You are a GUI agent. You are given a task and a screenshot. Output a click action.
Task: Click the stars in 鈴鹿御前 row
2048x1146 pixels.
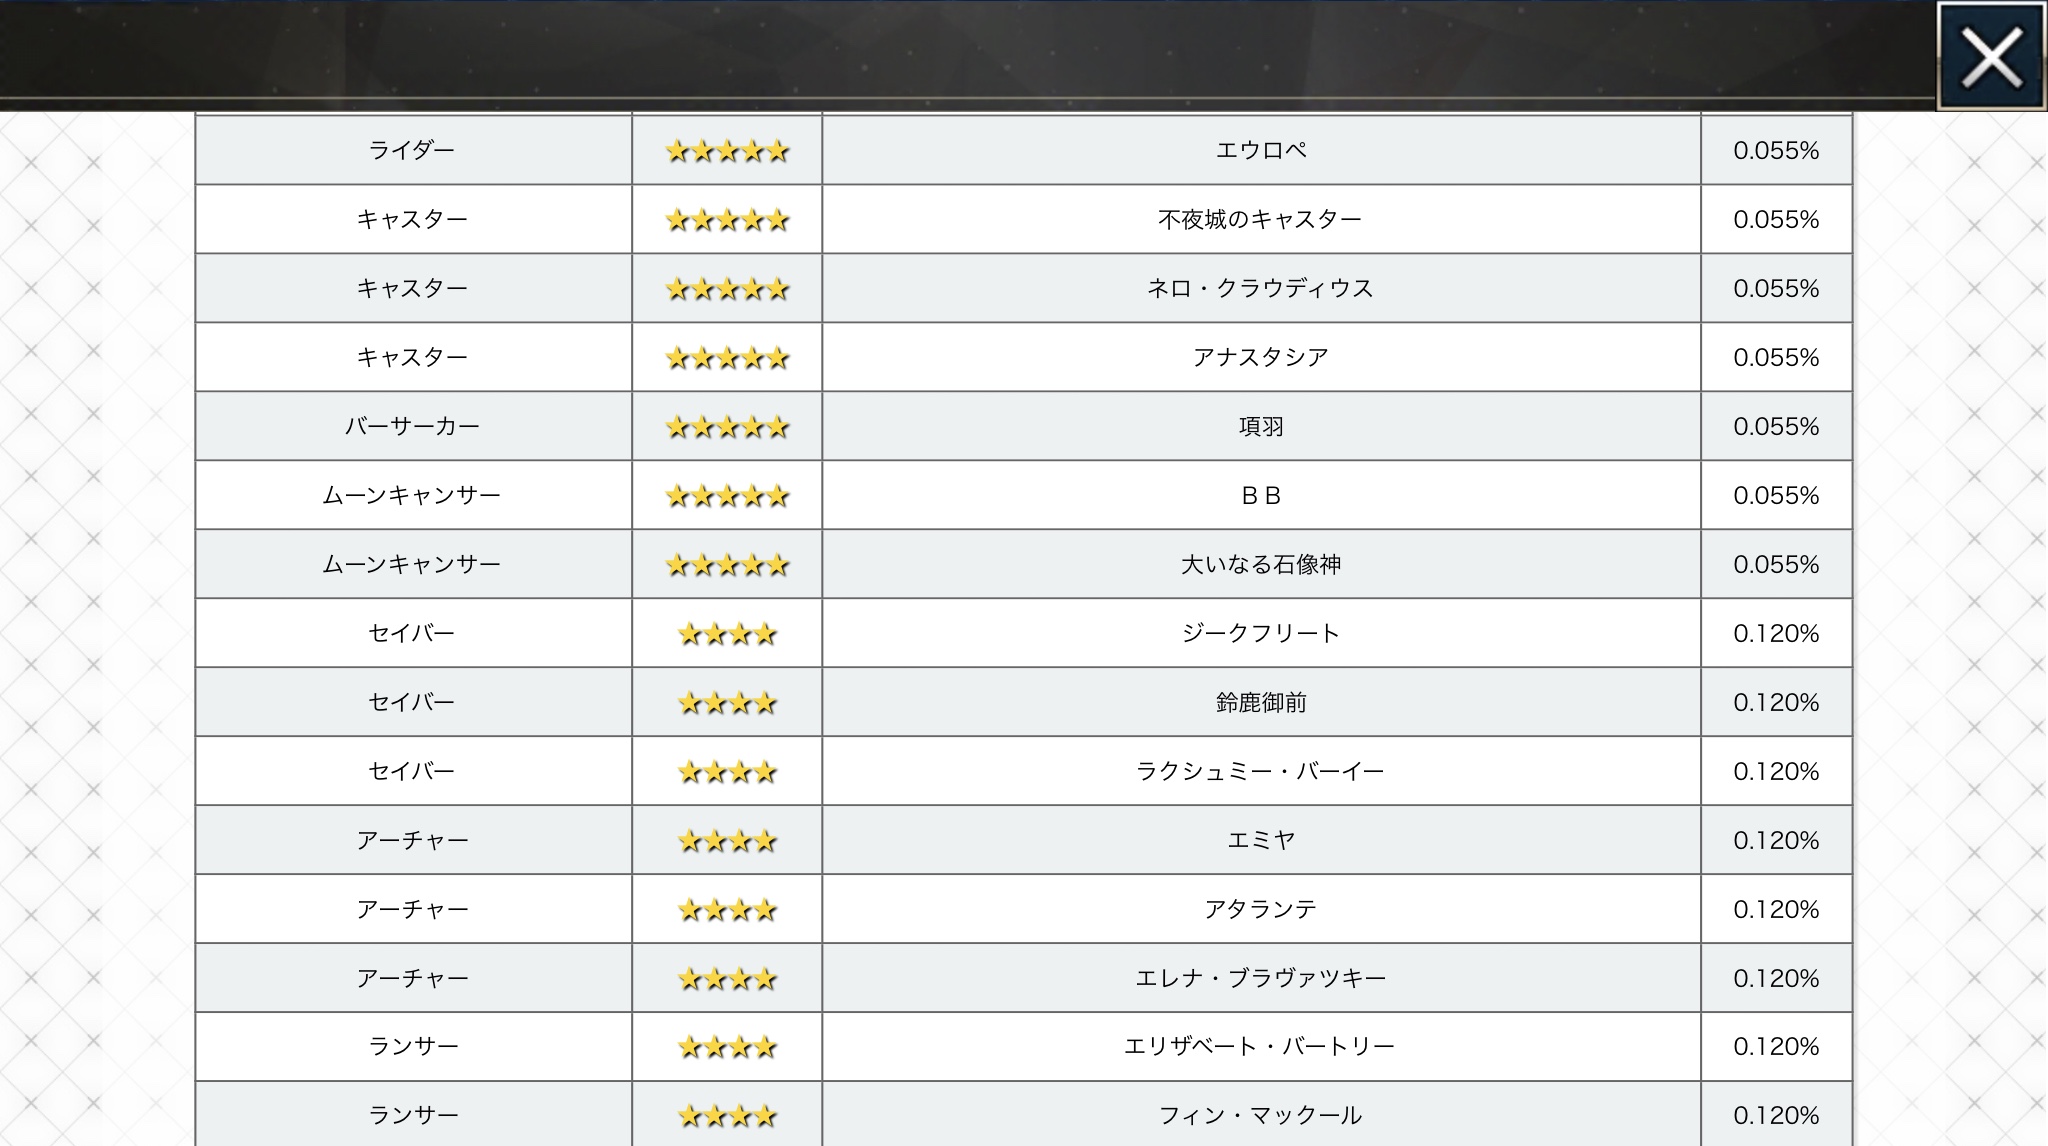[727, 703]
